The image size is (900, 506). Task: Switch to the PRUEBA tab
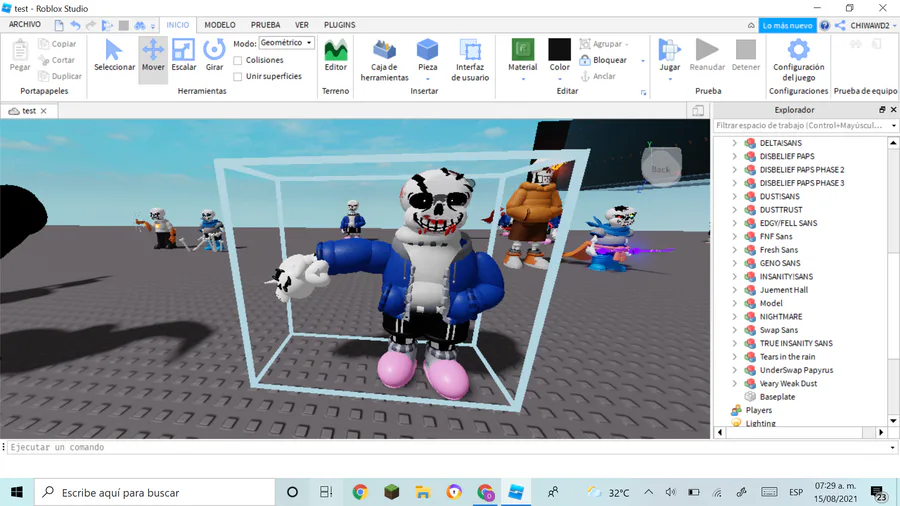(x=265, y=25)
